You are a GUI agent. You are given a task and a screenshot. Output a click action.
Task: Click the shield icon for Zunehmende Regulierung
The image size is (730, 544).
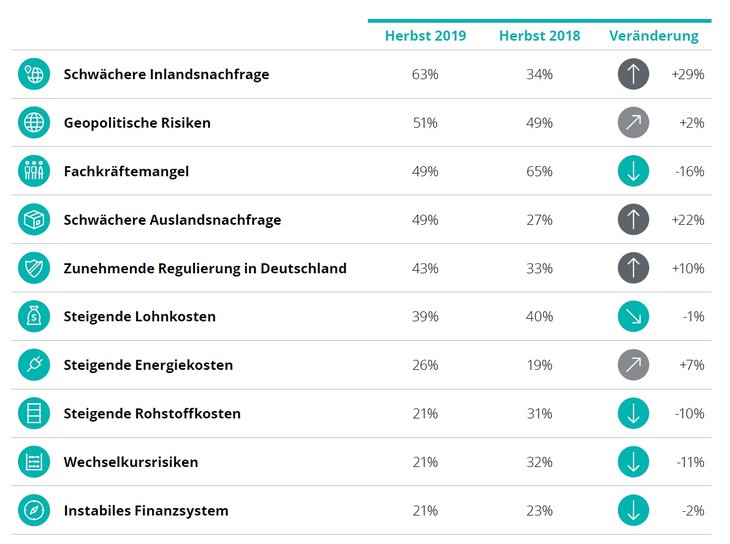tap(34, 268)
